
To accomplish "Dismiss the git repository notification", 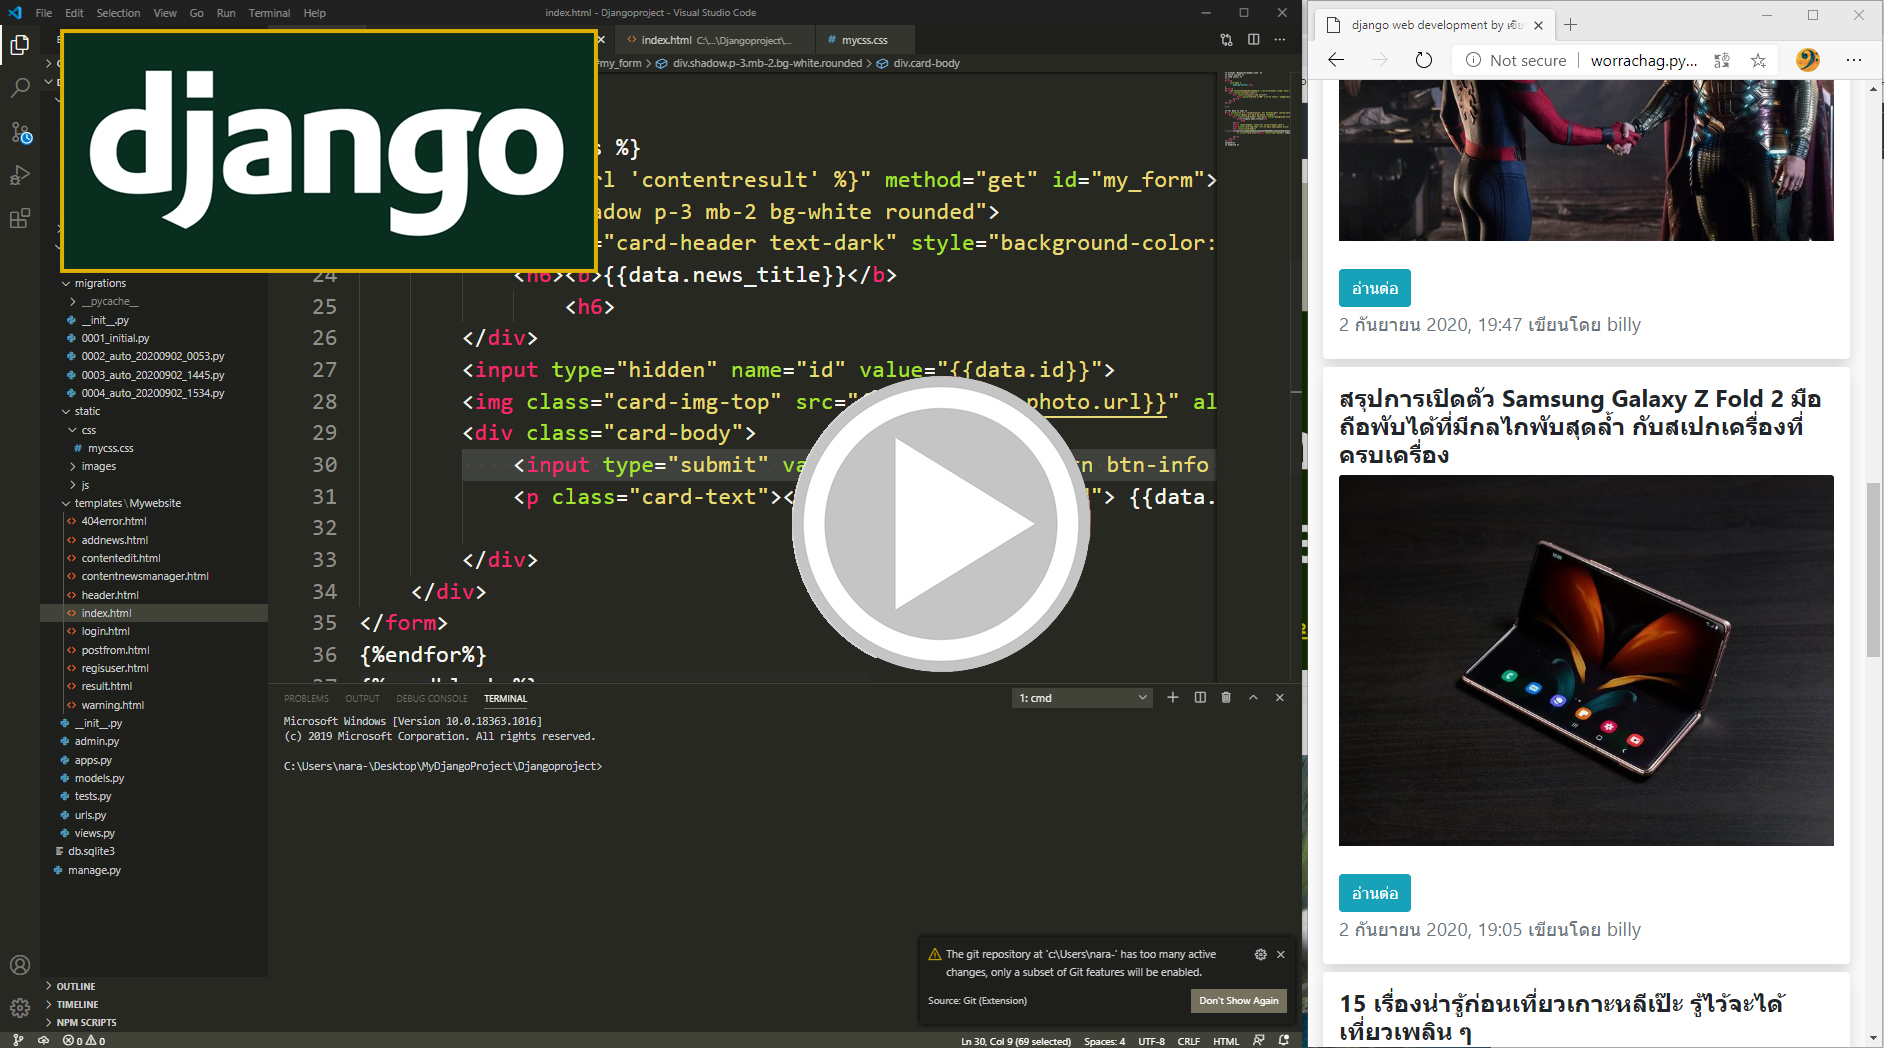I will tap(1281, 954).
